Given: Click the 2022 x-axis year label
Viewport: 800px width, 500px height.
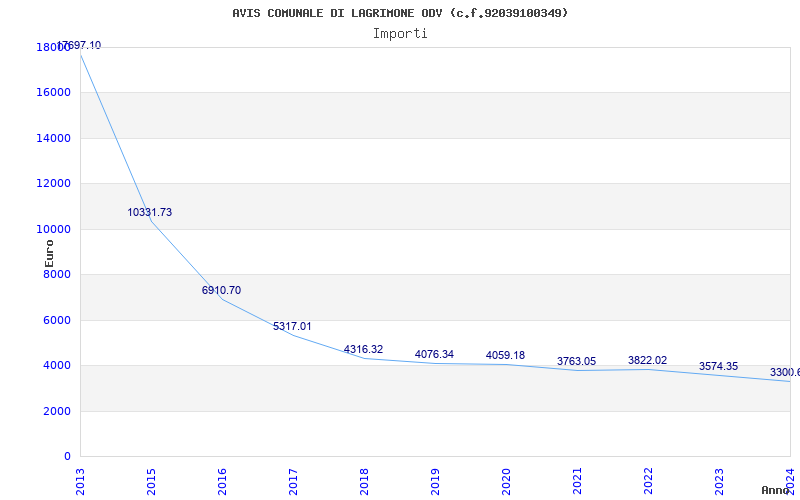Looking at the screenshot, I should coord(648,481).
